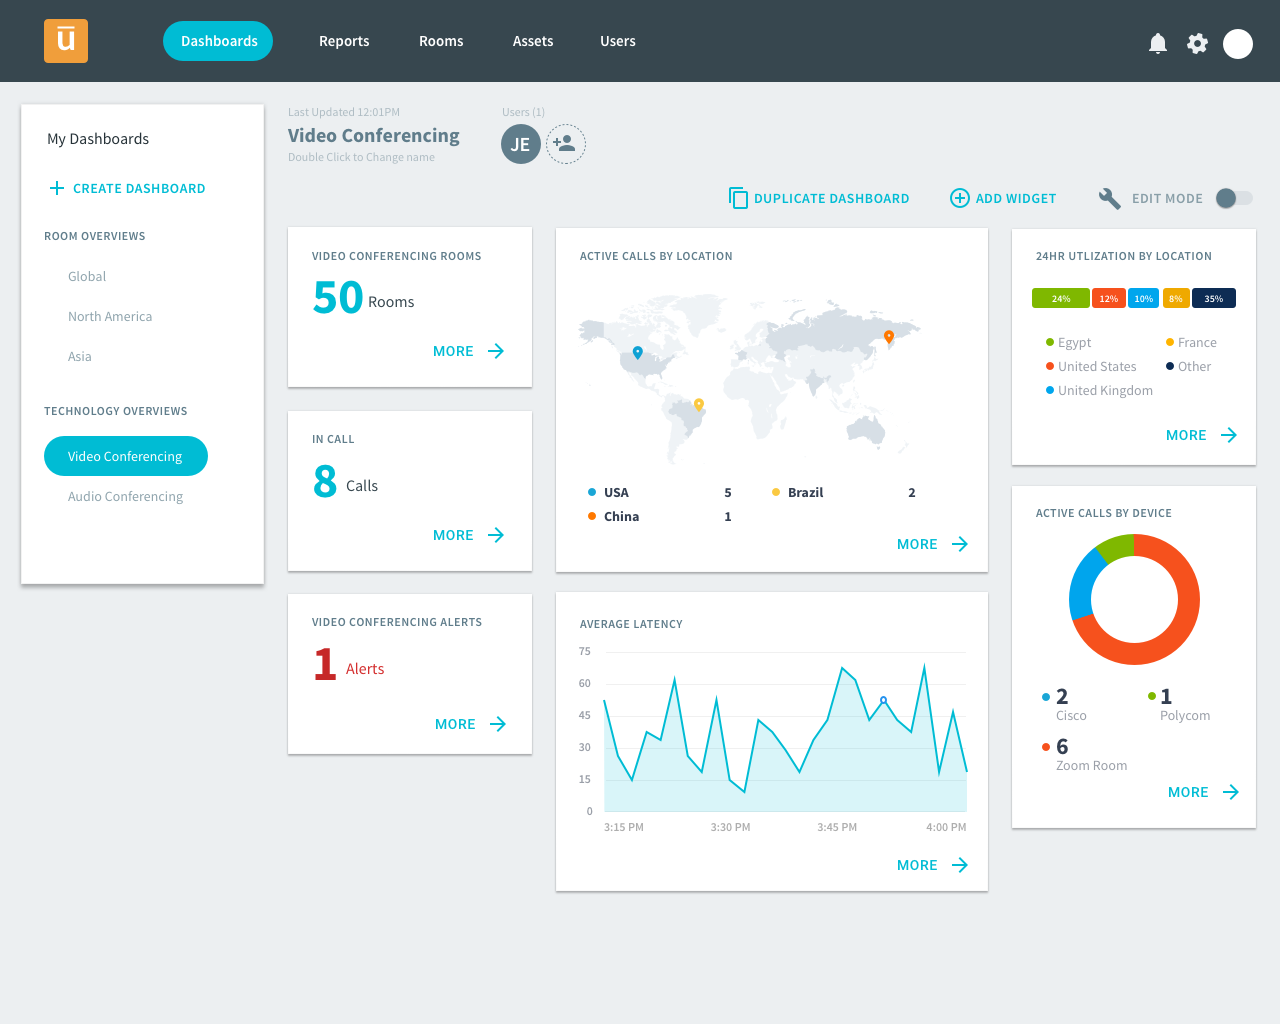Click the Video Conferencing dashboard title
The image size is (1280, 1024).
pyautogui.click(x=374, y=135)
